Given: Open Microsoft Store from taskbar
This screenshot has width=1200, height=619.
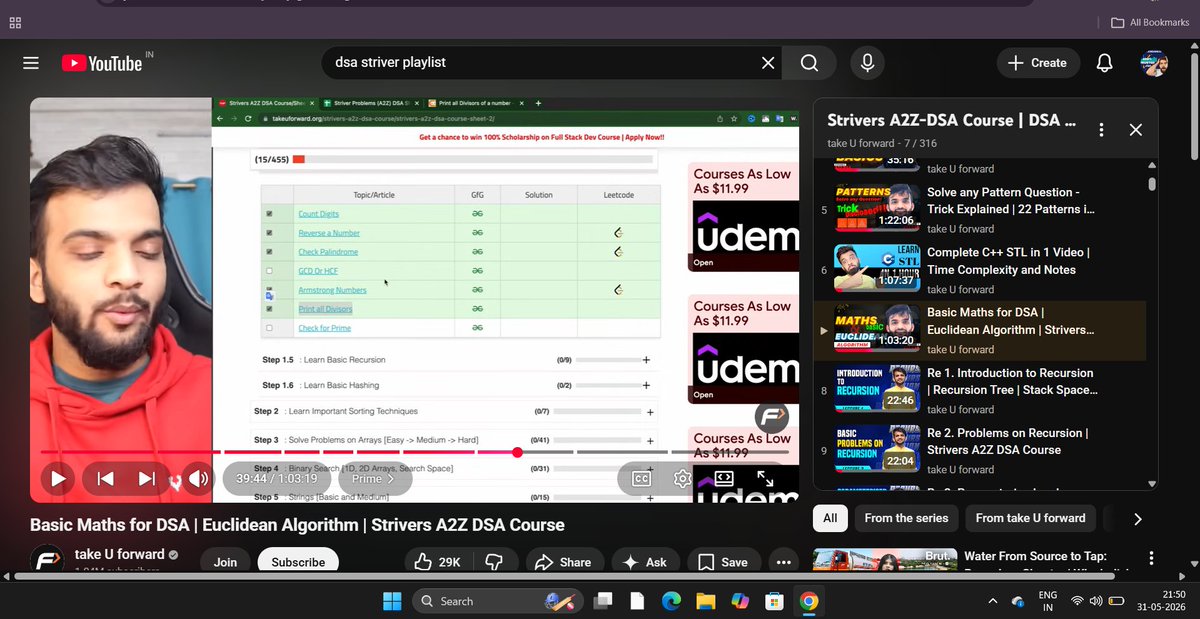Looking at the screenshot, I should coord(774,601).
